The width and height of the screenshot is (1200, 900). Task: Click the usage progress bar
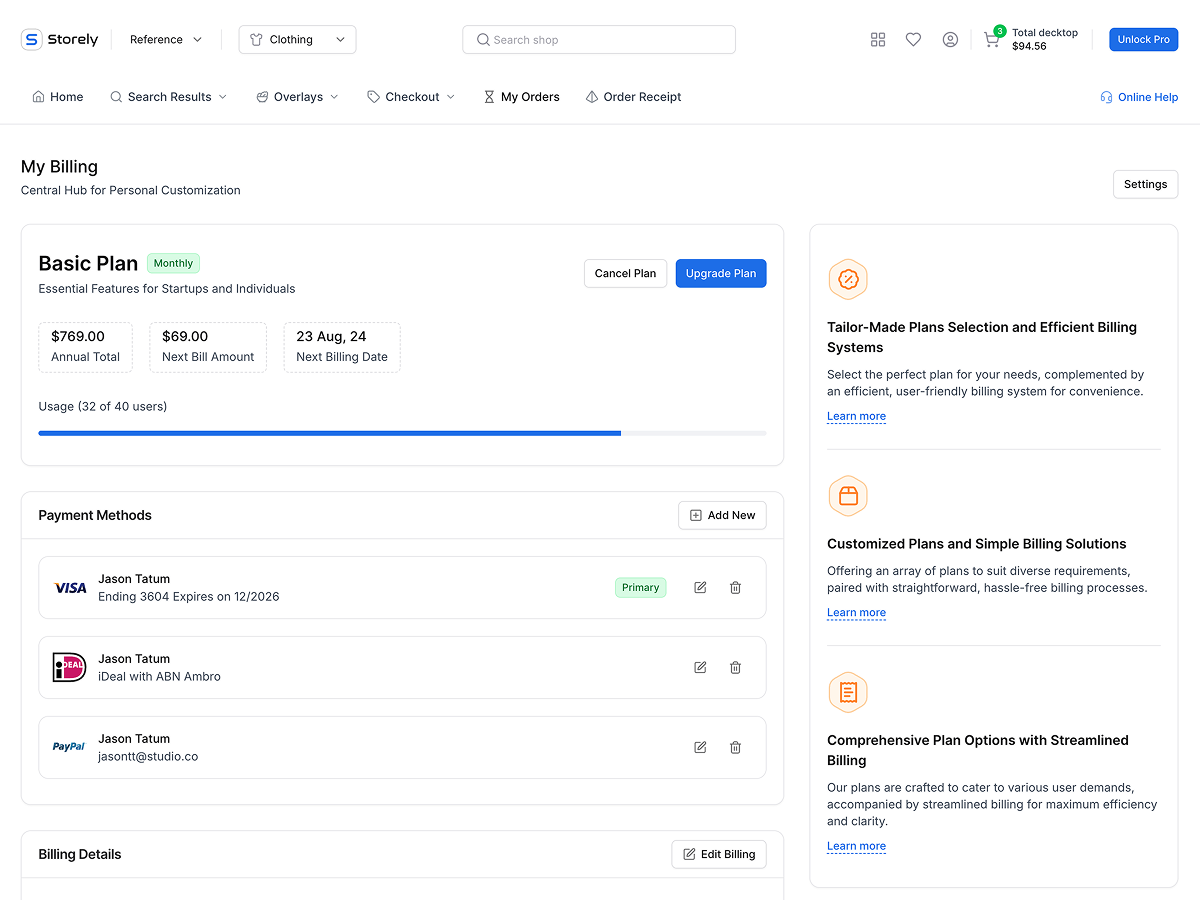click(402, 433)
